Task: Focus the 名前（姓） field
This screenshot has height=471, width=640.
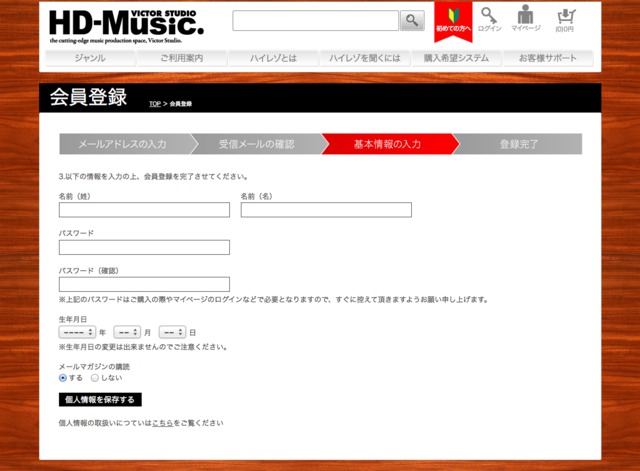Action: [144, 210]
